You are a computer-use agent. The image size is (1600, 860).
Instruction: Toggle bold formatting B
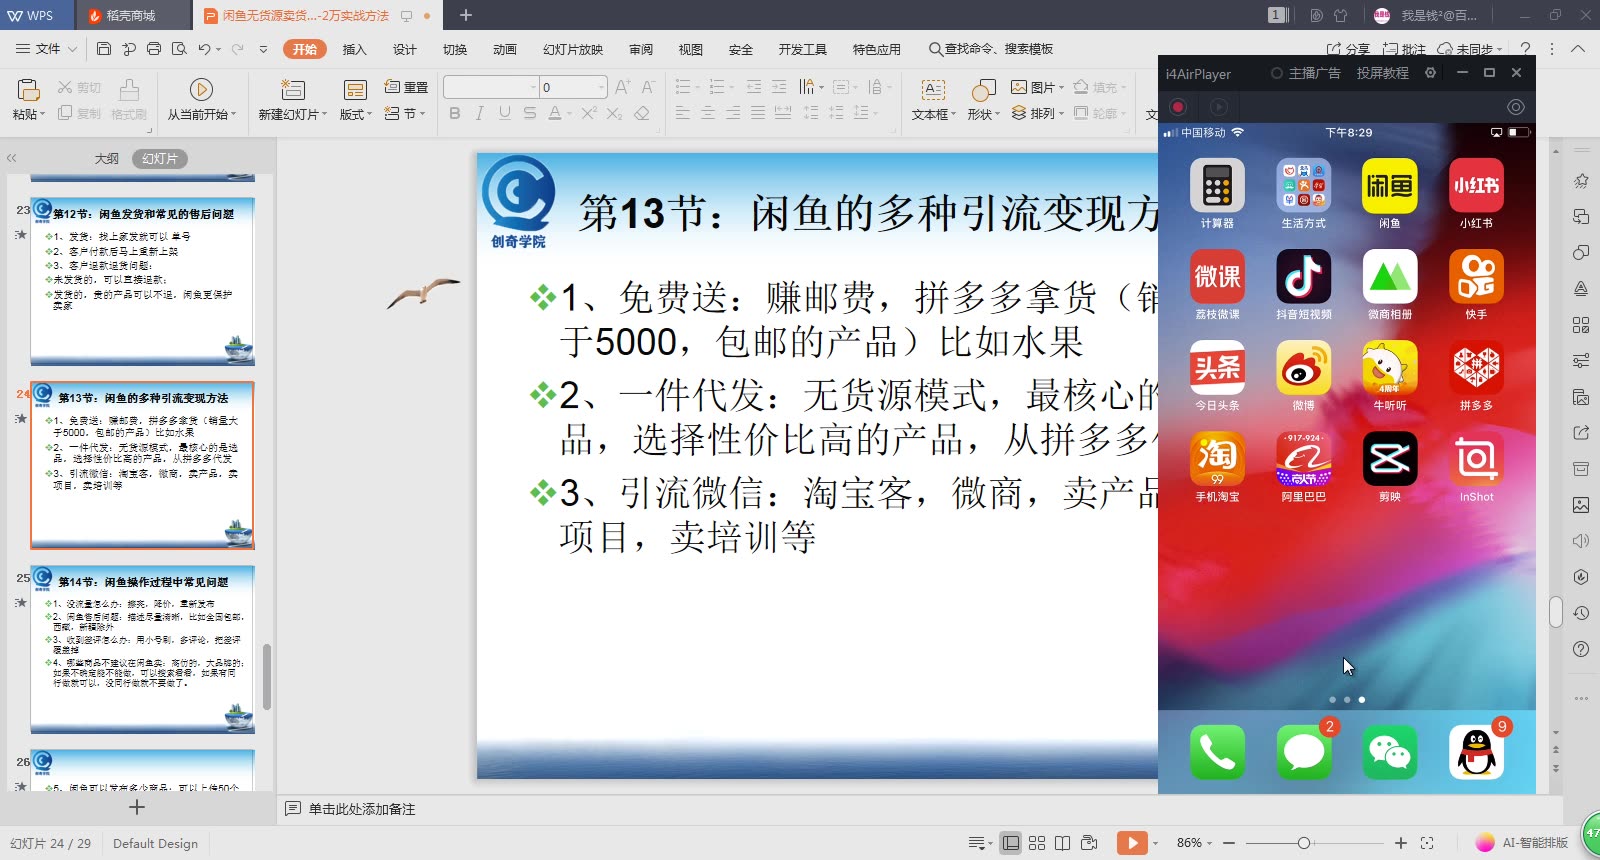click(x=455, y=113)
